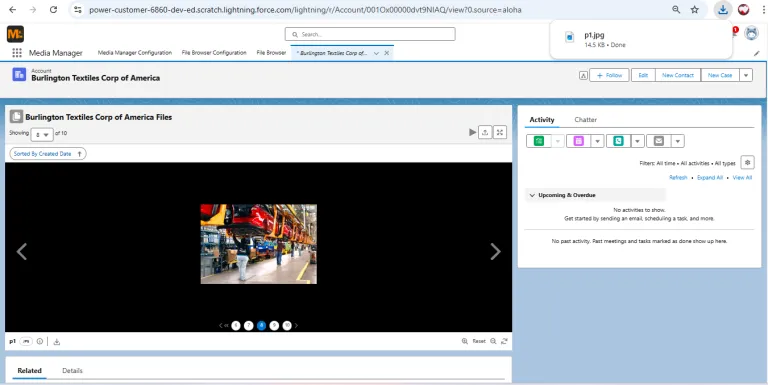Click the upload file icon in Files header
Viewport: 768px width, 385px height.
[x=485, y=132]
